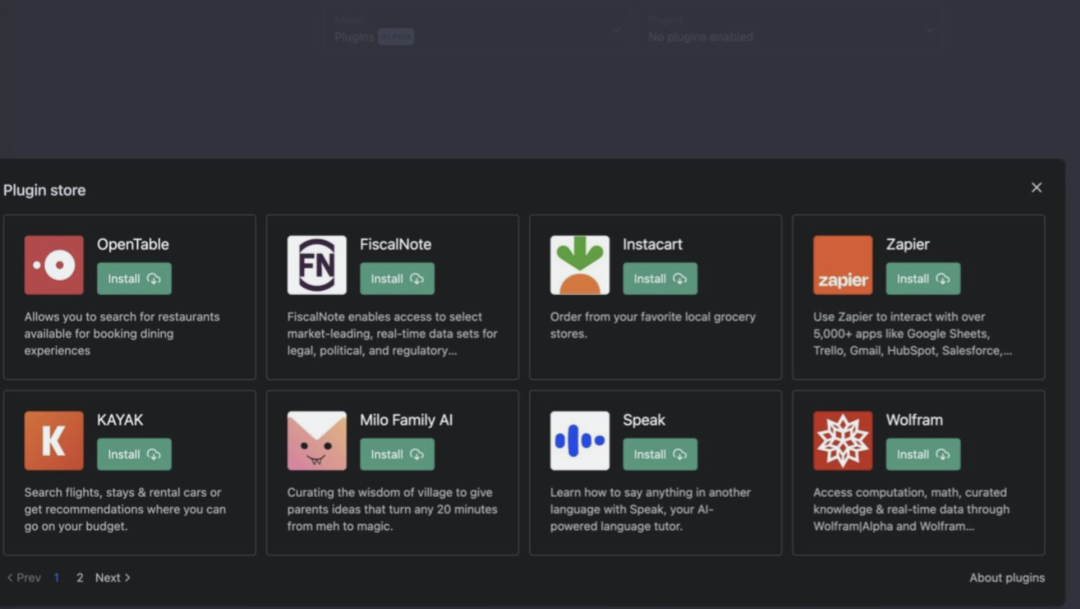Click the FiscalNote FN logo
This screenshot has width=1080, height=609.
point(317,265)
